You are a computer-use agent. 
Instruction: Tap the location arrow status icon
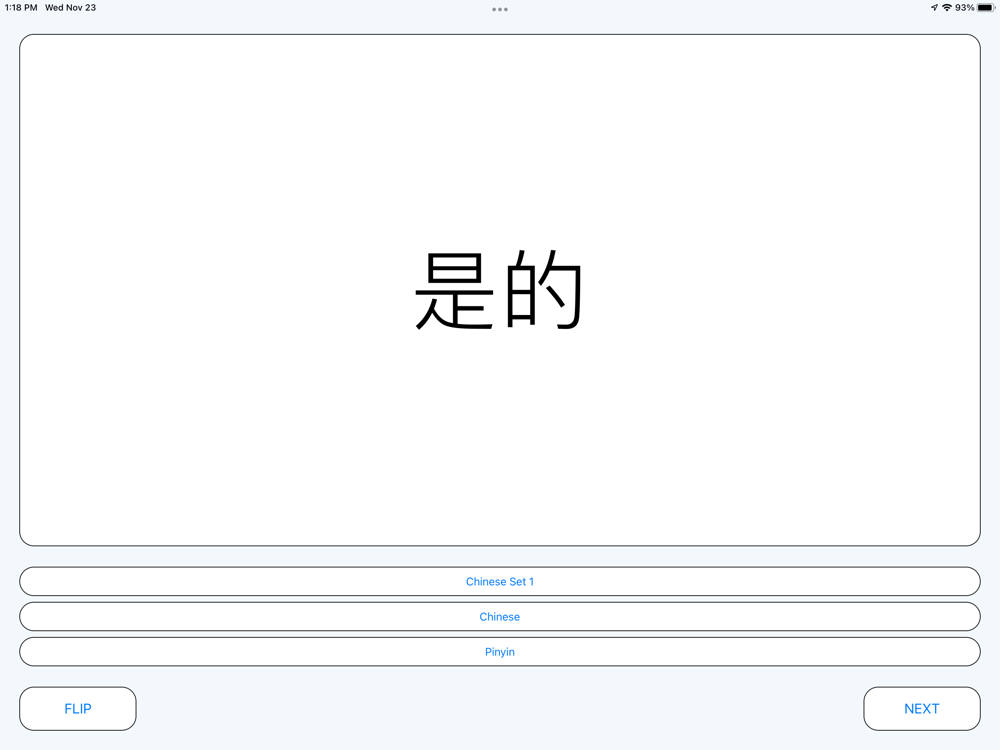pos(934,8)
